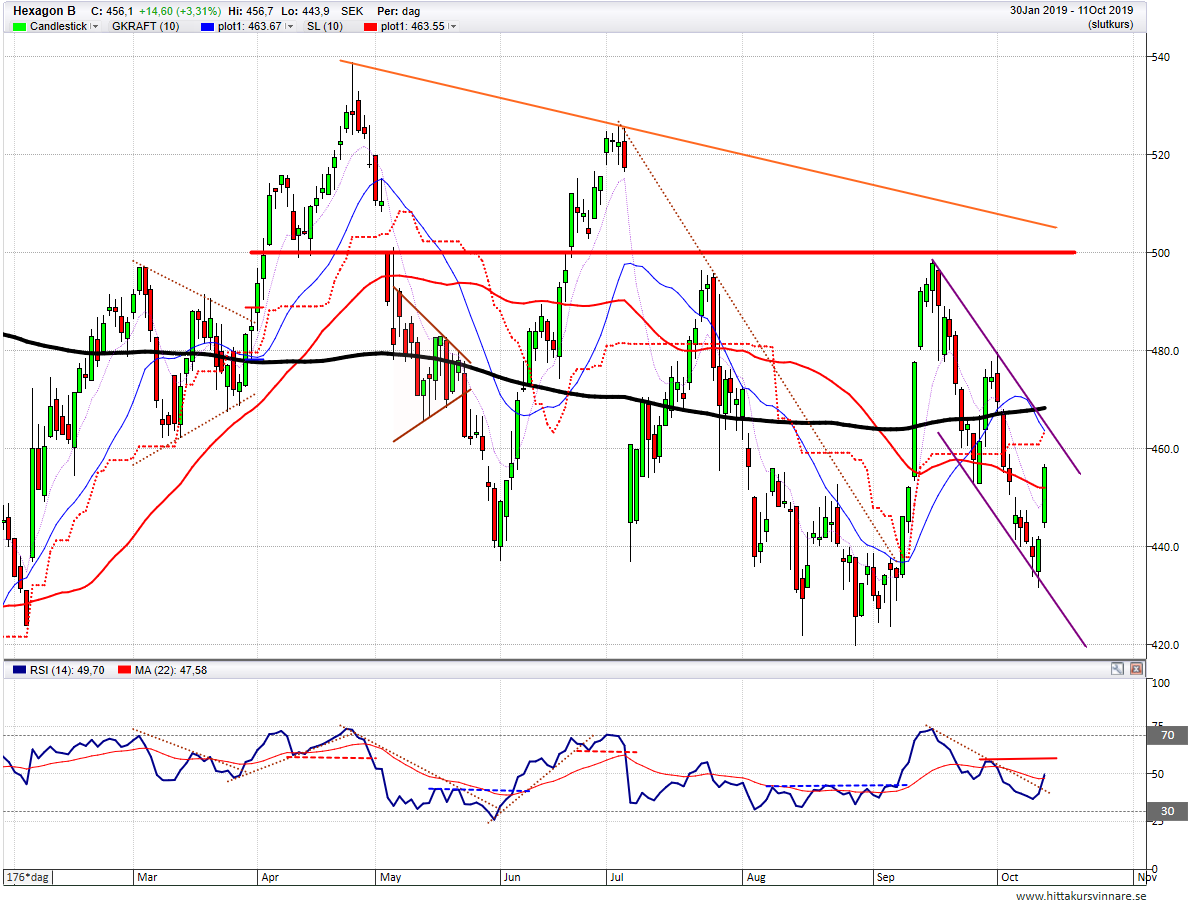Click the Per: dag period label

(x=399, y=11)
